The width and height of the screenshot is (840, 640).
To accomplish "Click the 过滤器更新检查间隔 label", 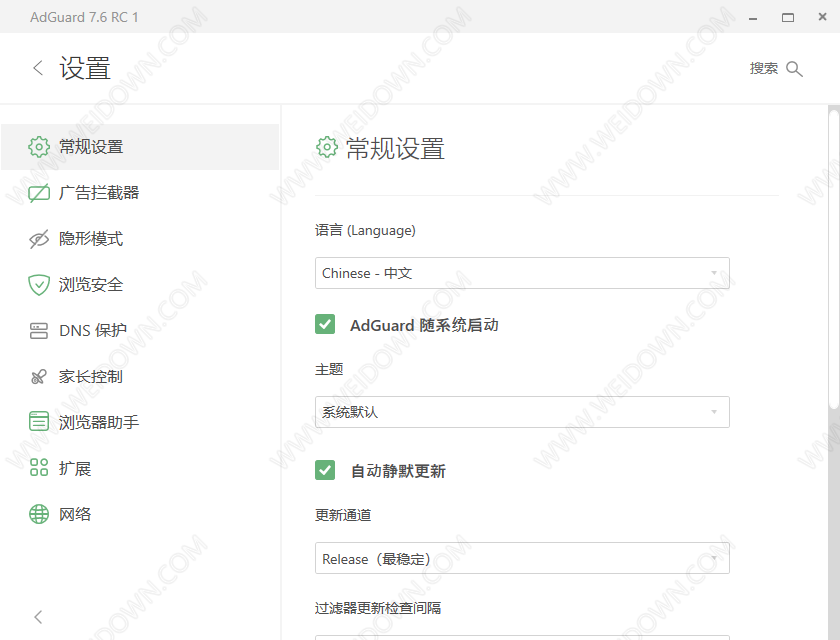I will point(378,608).
